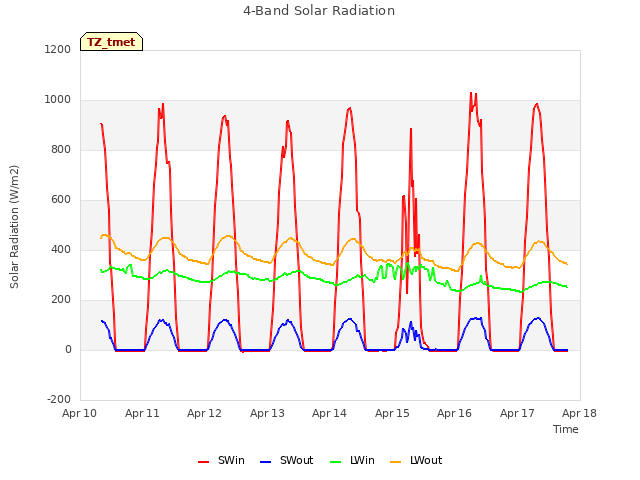This screenshot has width=640, height=480.
Task: Select the LWout legend label
Action: [426, 460]
